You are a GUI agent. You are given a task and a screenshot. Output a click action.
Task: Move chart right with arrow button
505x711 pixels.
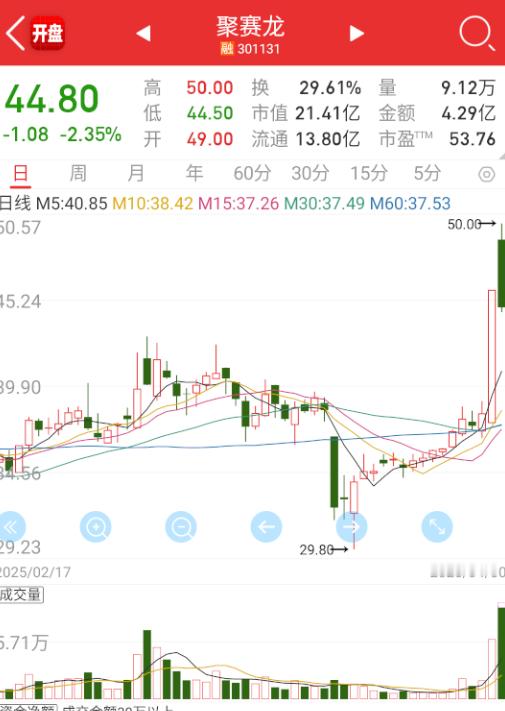click(x=351, y=527)
